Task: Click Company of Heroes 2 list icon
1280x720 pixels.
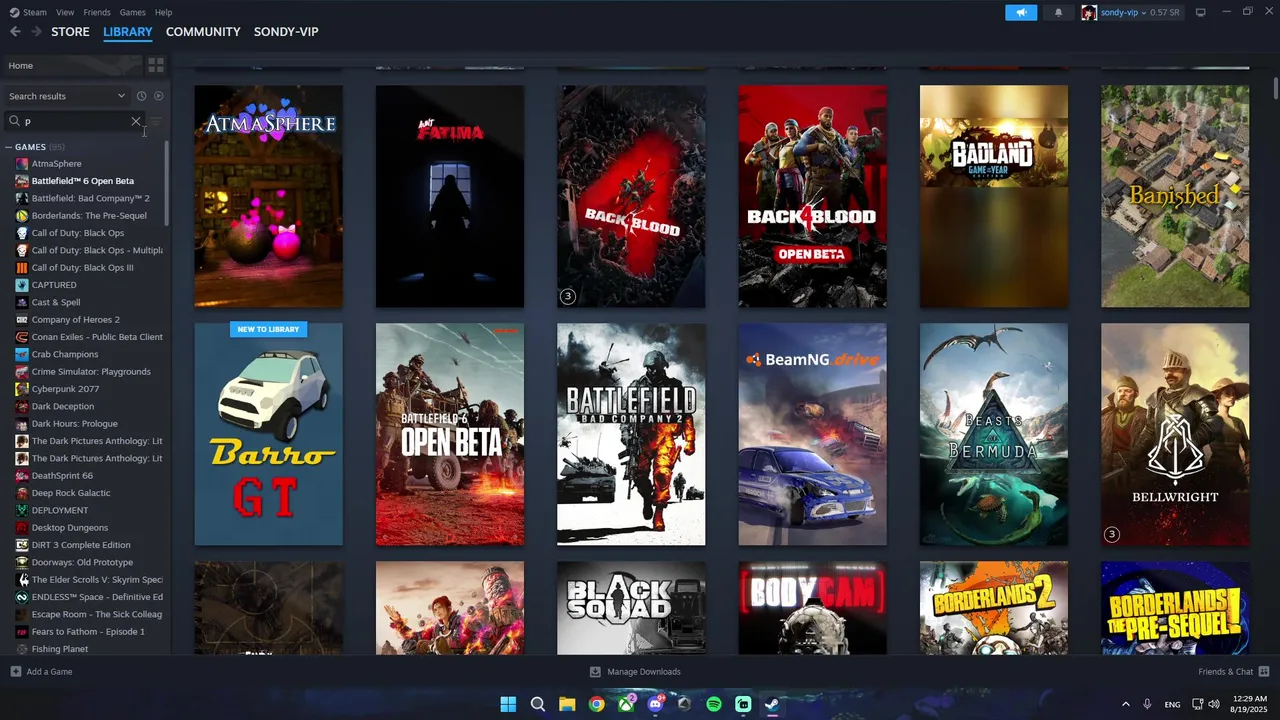Action: tap(22, 319)
